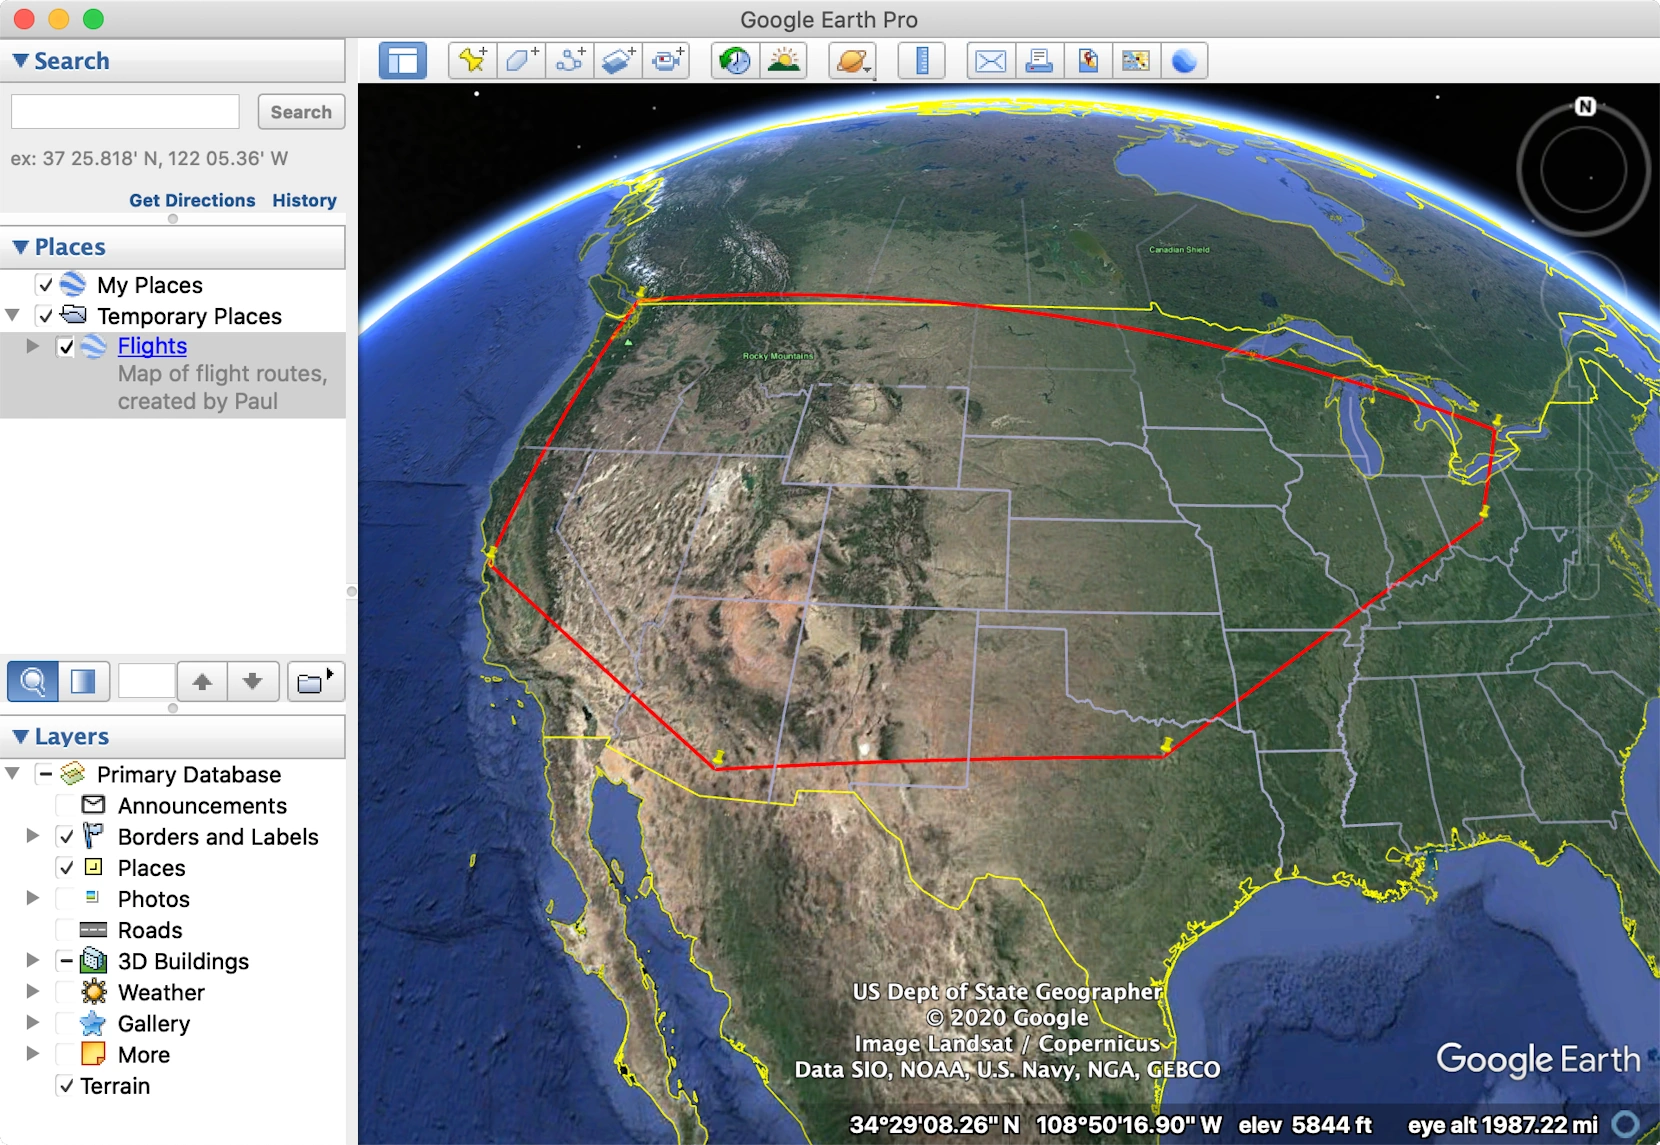The image size is (1660, 1145).
Task: Click the search text field
Action: tap(125, 112)
